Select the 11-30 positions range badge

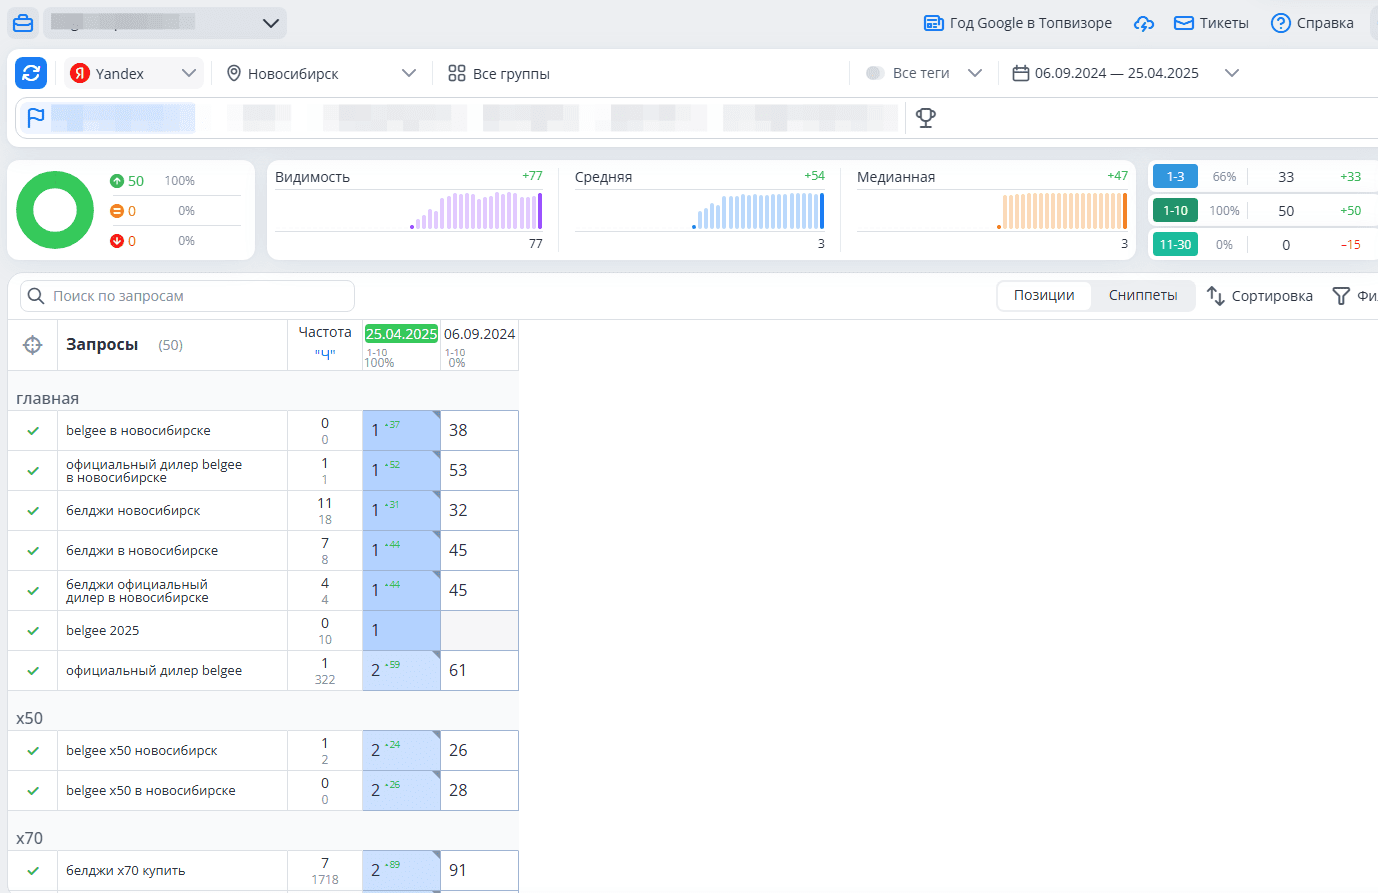point(1175,245)
